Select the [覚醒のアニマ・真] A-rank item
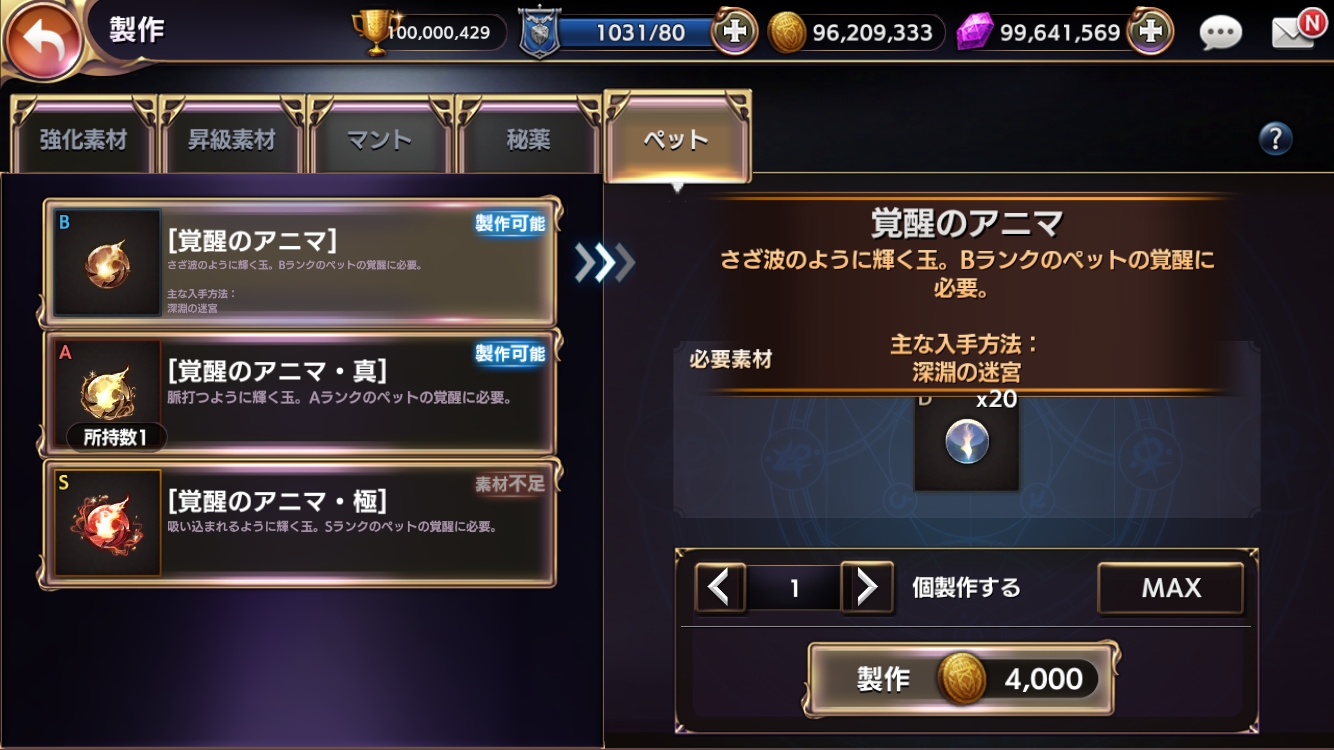Image resolution: width=1334 pixels, height=750 pixels. [301, 393]
